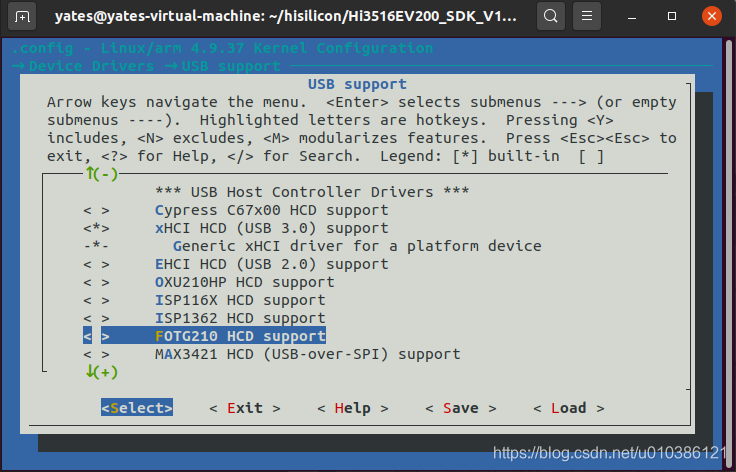Viewport: 736px width, 472px height.
Task: Toggle ISP116X HCD support checkbox
Action: [96, 300]
